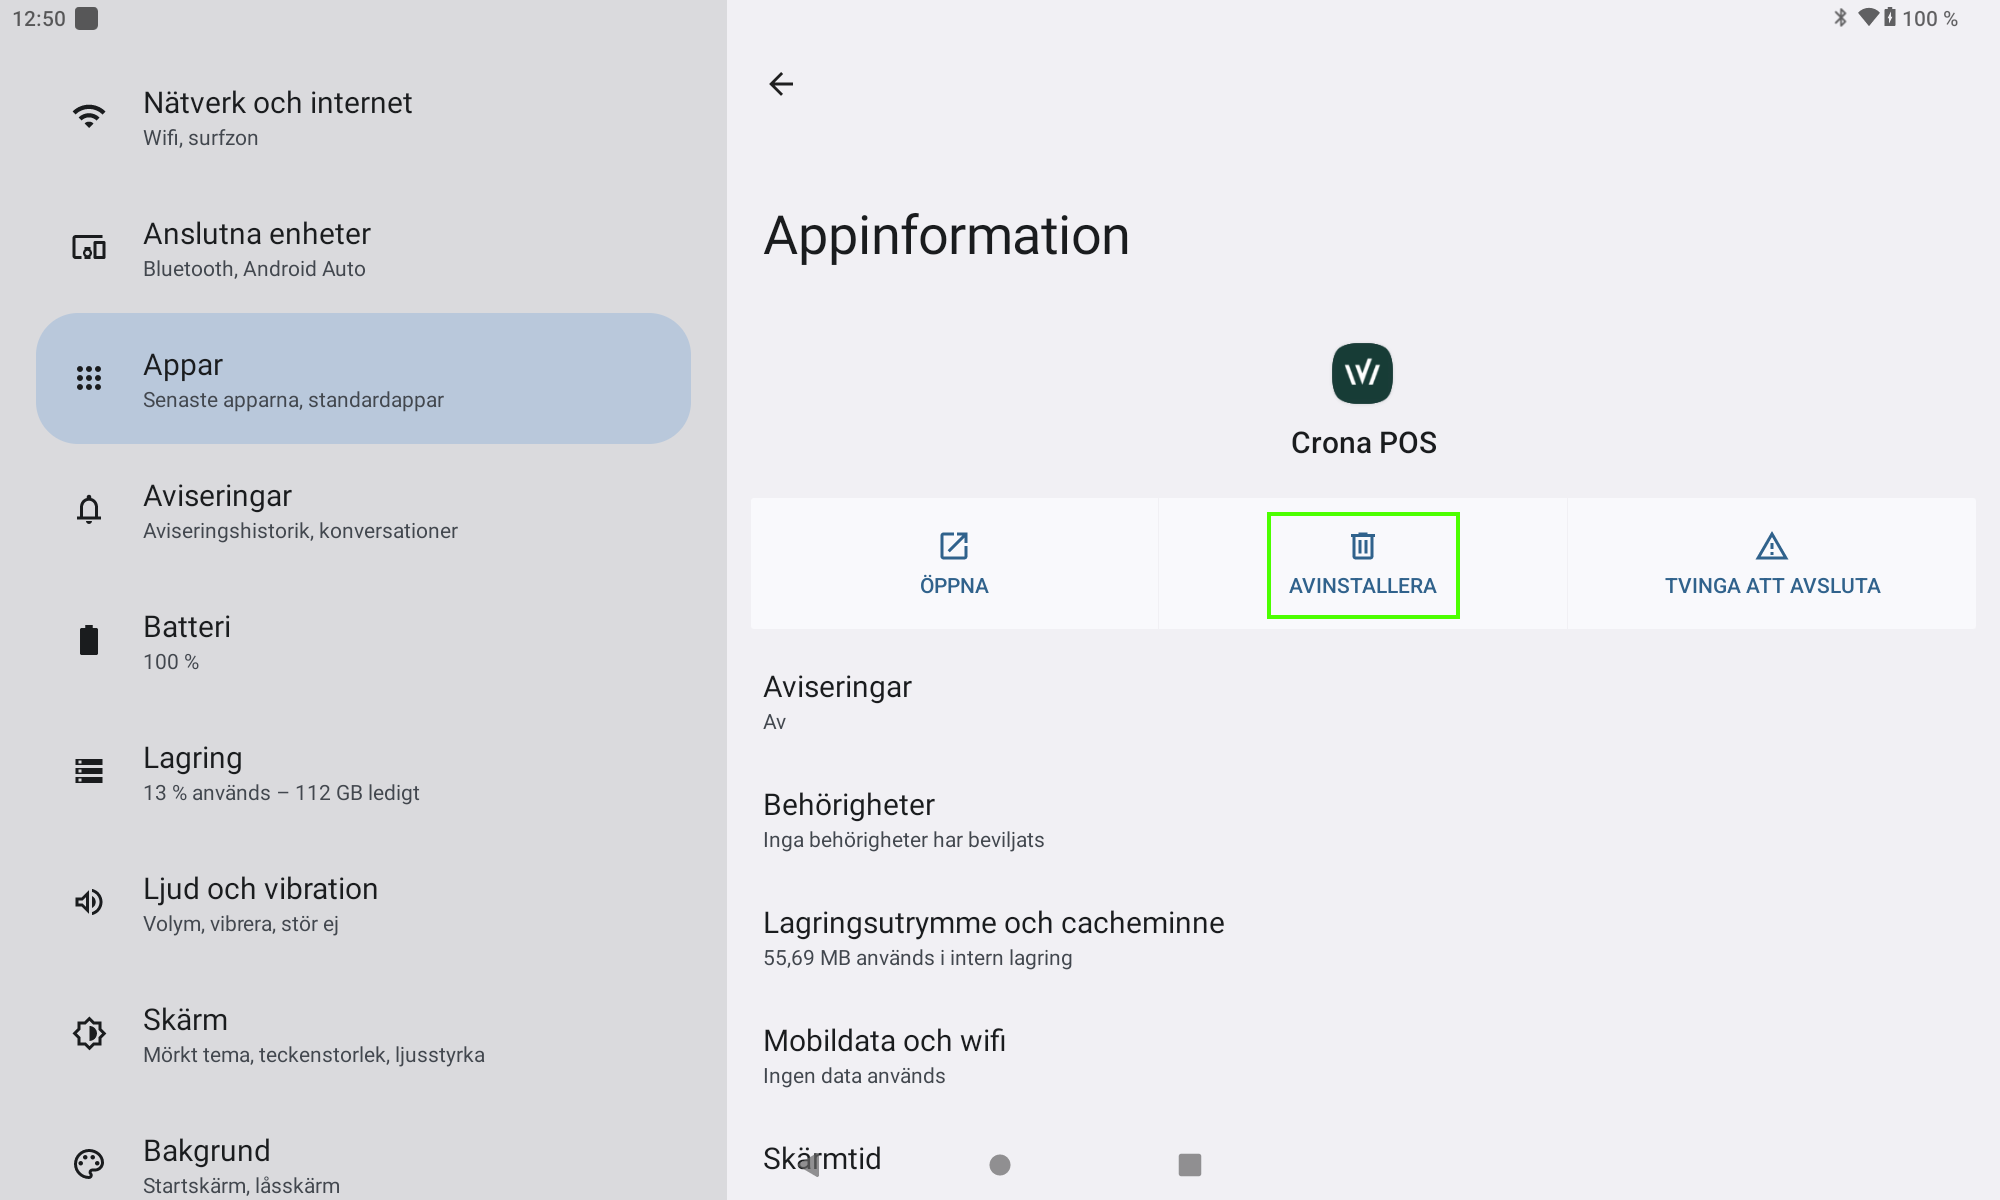Tap the speaker icon beside Ljud och vibration

89,902
